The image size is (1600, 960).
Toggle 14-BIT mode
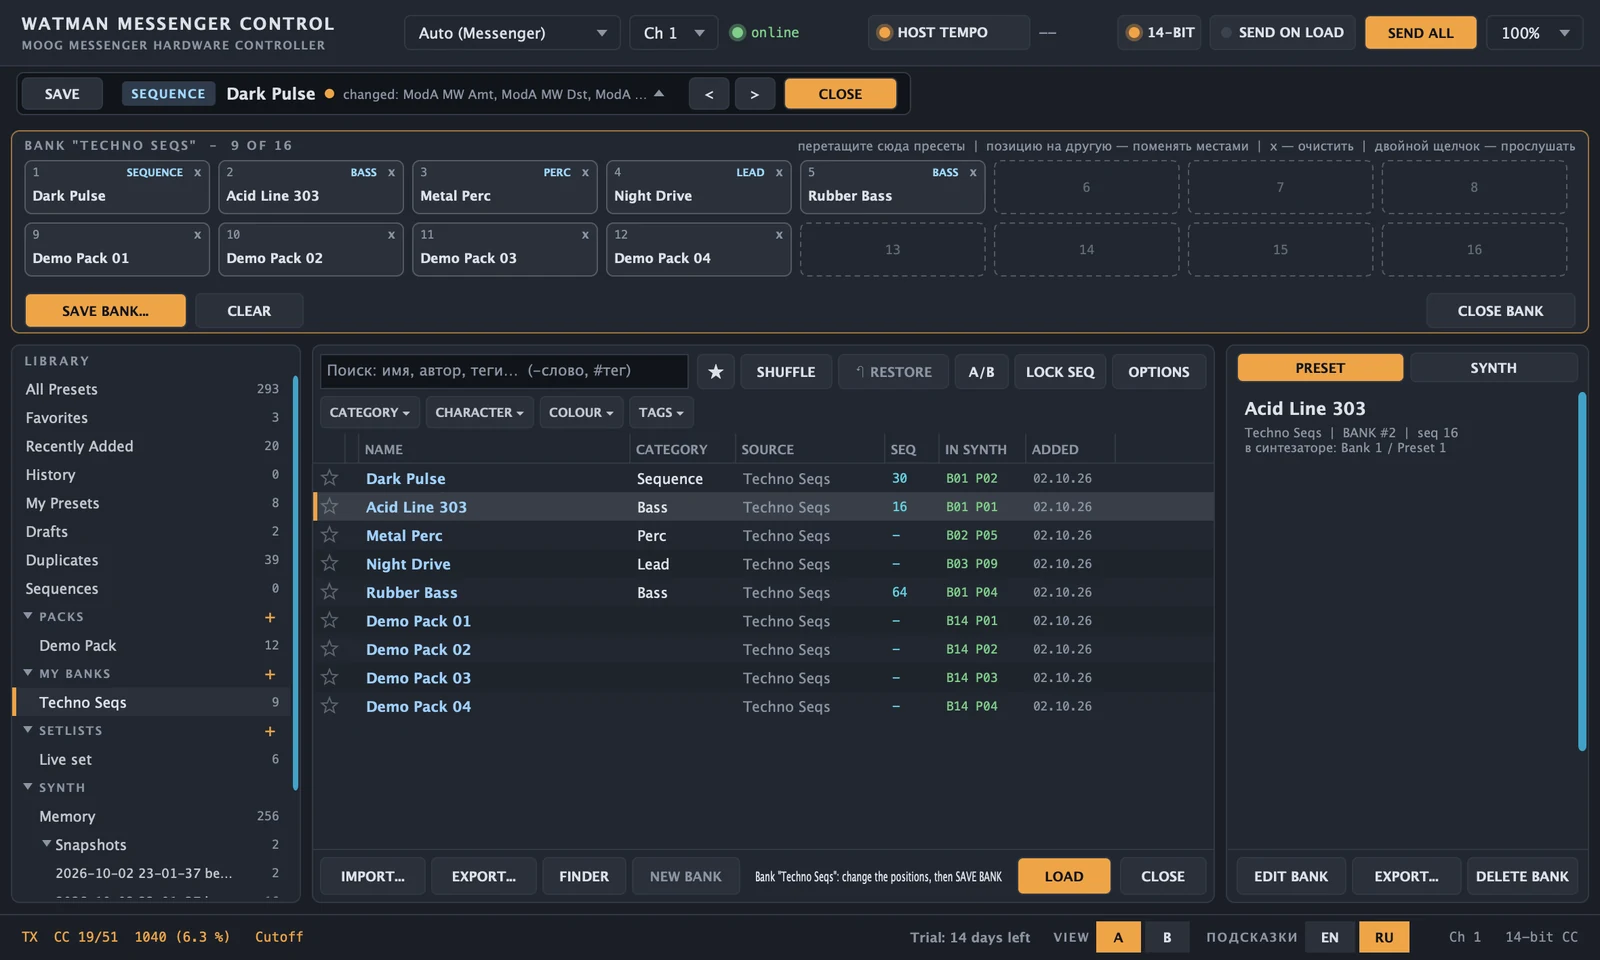(1160, 33)
